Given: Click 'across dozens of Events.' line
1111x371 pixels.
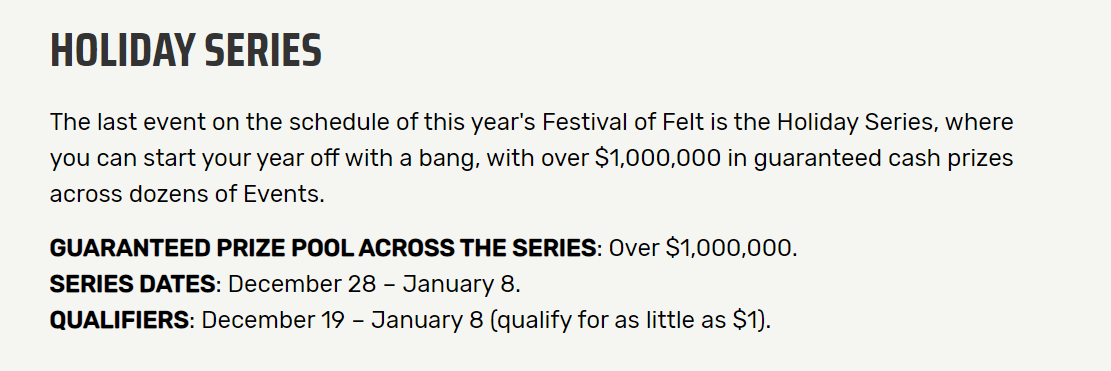Looking at the screenshot, I should [187, 194].
